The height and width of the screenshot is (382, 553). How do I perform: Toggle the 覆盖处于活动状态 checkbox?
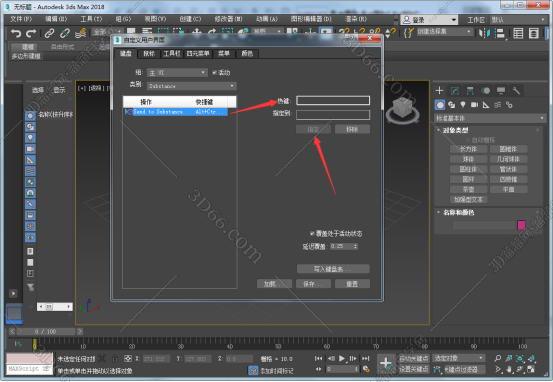click(x=312, y=234)
